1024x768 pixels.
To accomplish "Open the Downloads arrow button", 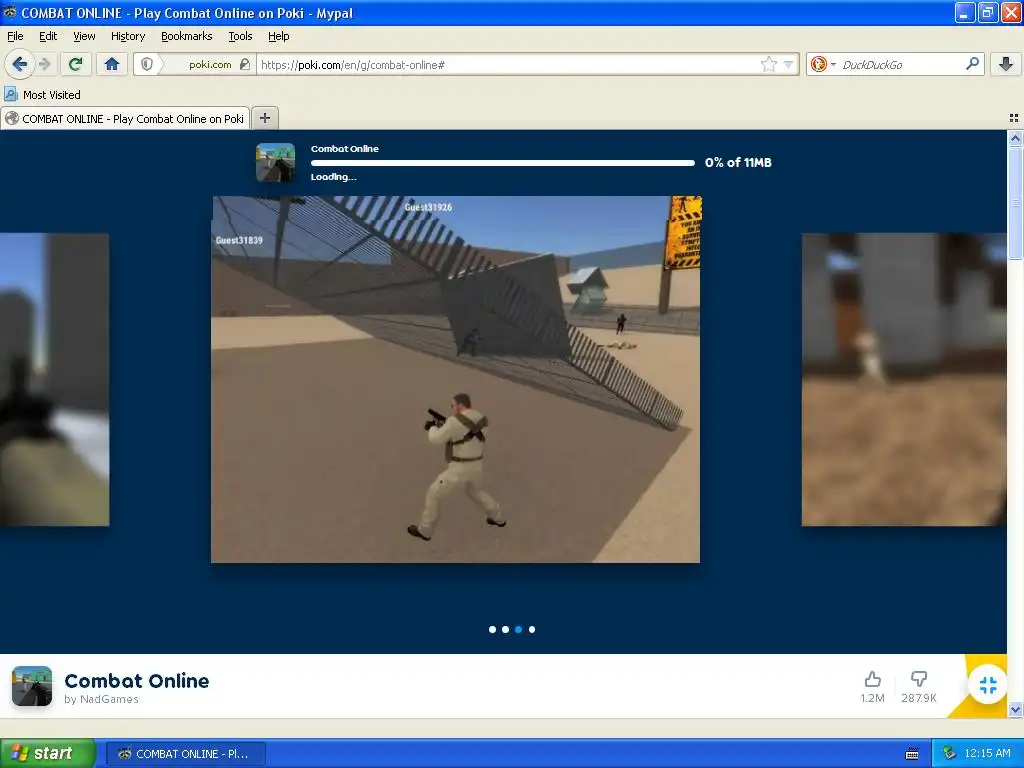I will [x=1006, y=64].
